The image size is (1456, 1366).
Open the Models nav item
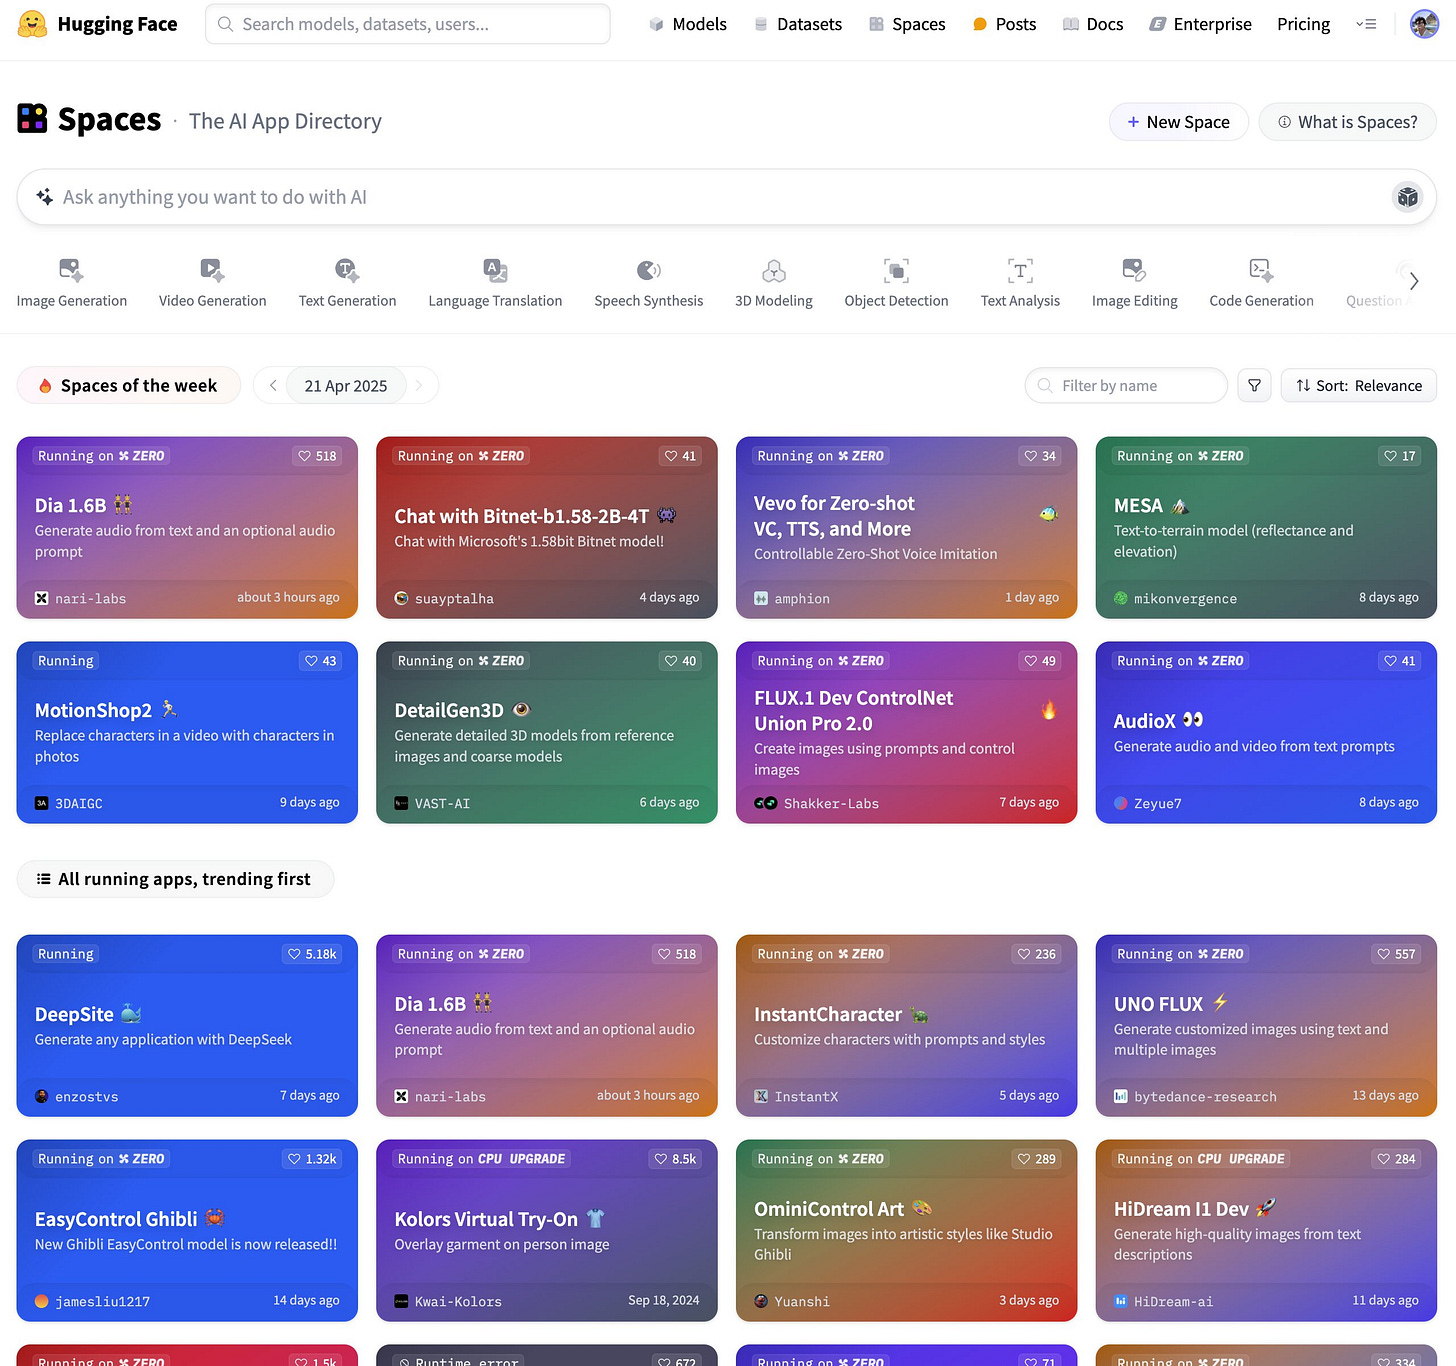point(687,24)
